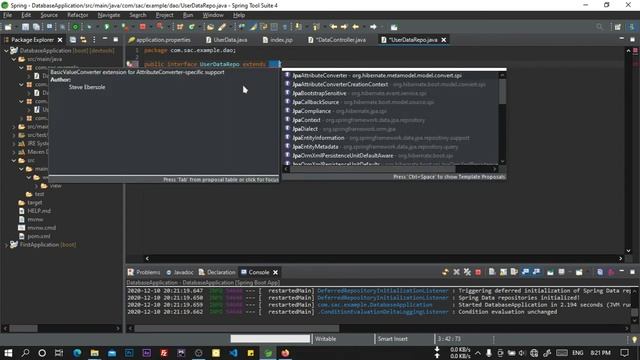The image size is (640, 360).
Task: Expand the JRE System Library node
Action: [x=13, y=143]
